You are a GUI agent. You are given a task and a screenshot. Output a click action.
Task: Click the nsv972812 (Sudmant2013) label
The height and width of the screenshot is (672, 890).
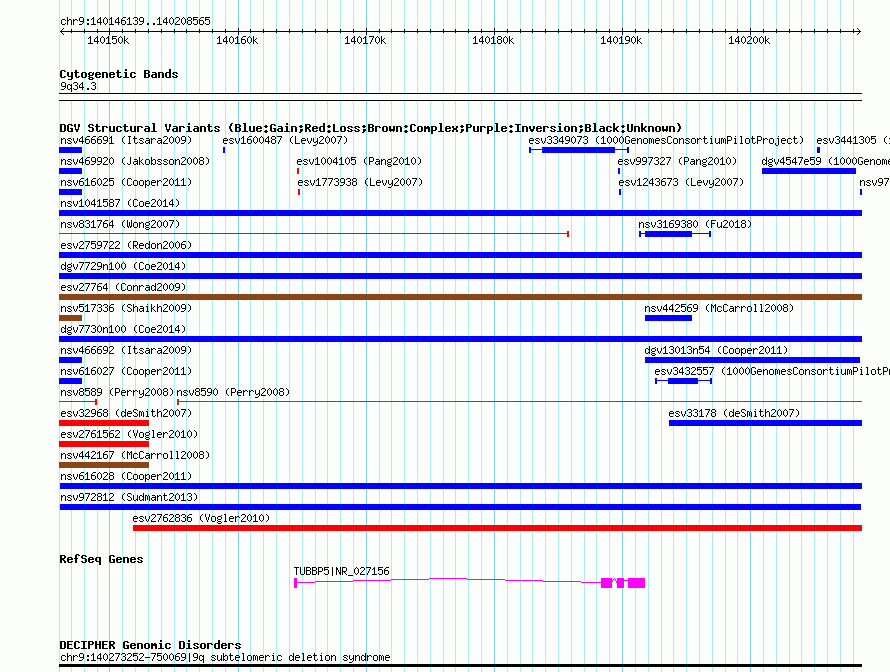coord(129,497)
